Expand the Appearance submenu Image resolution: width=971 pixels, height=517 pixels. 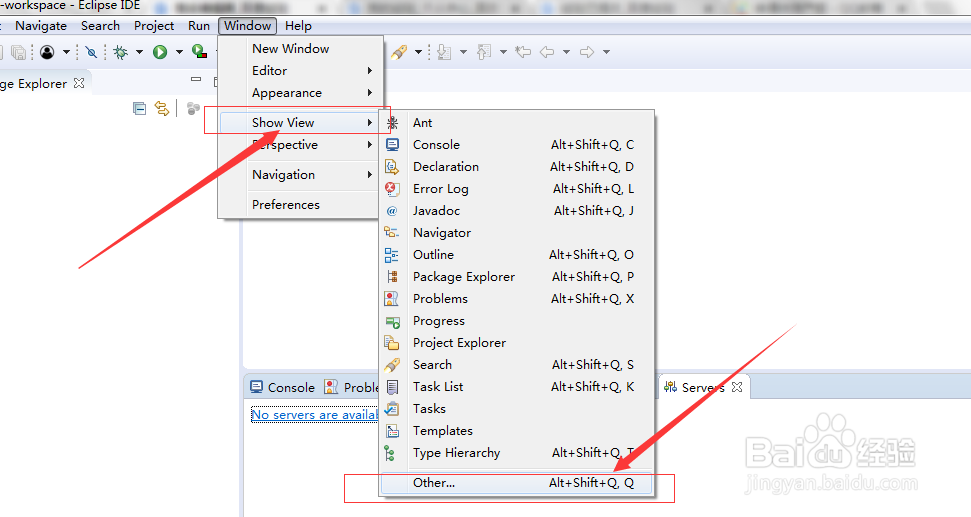point(300,93)
